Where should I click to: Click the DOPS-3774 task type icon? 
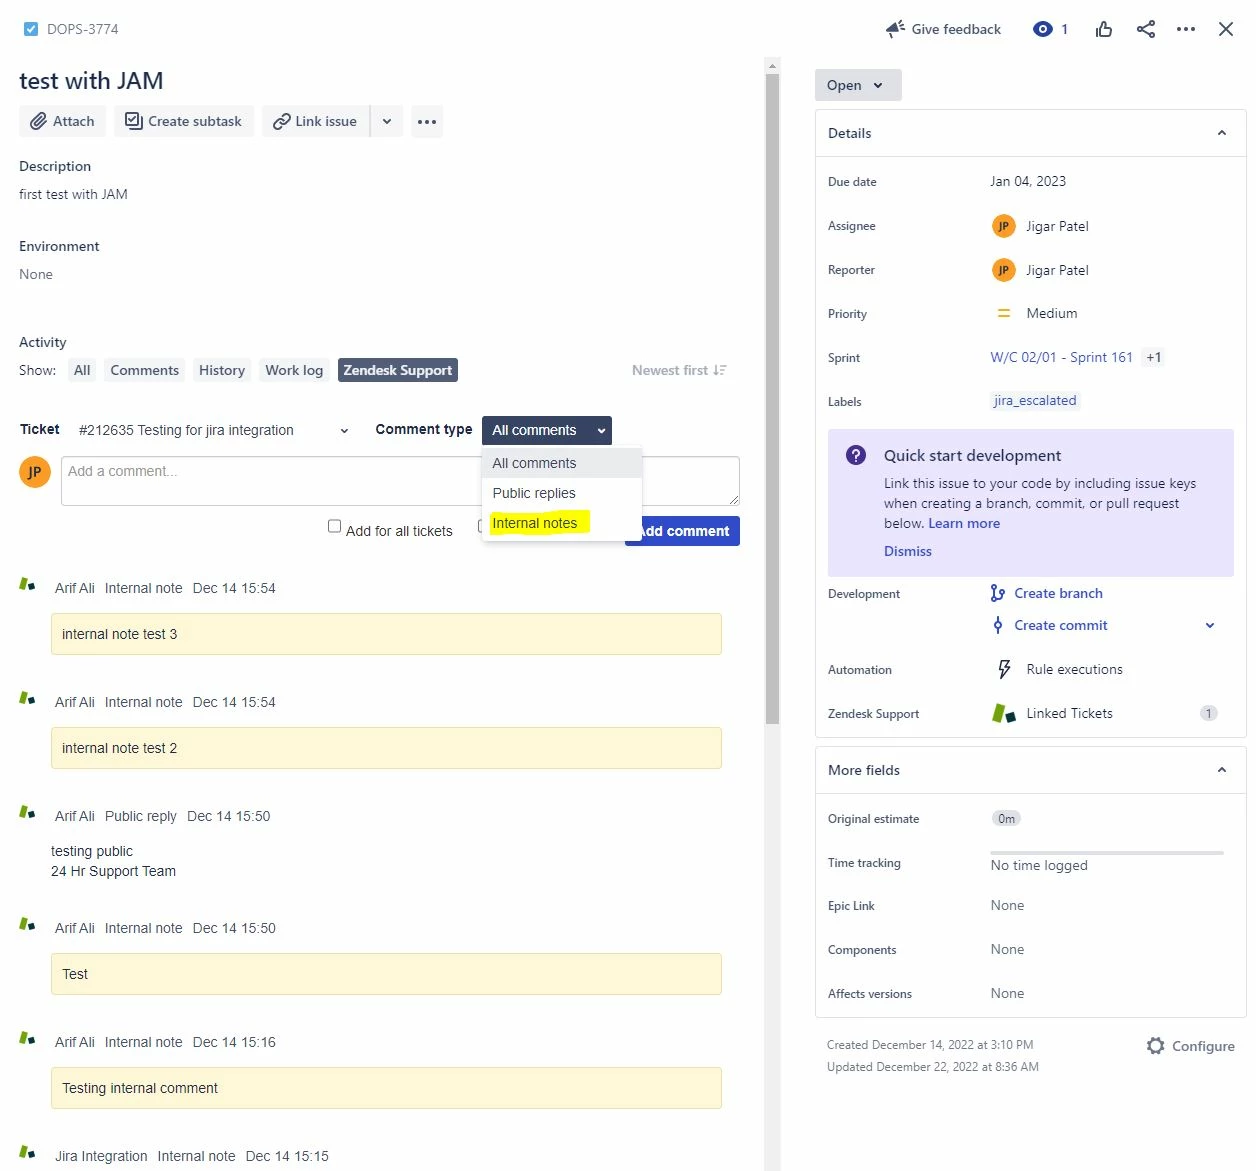tap(31, 29)
